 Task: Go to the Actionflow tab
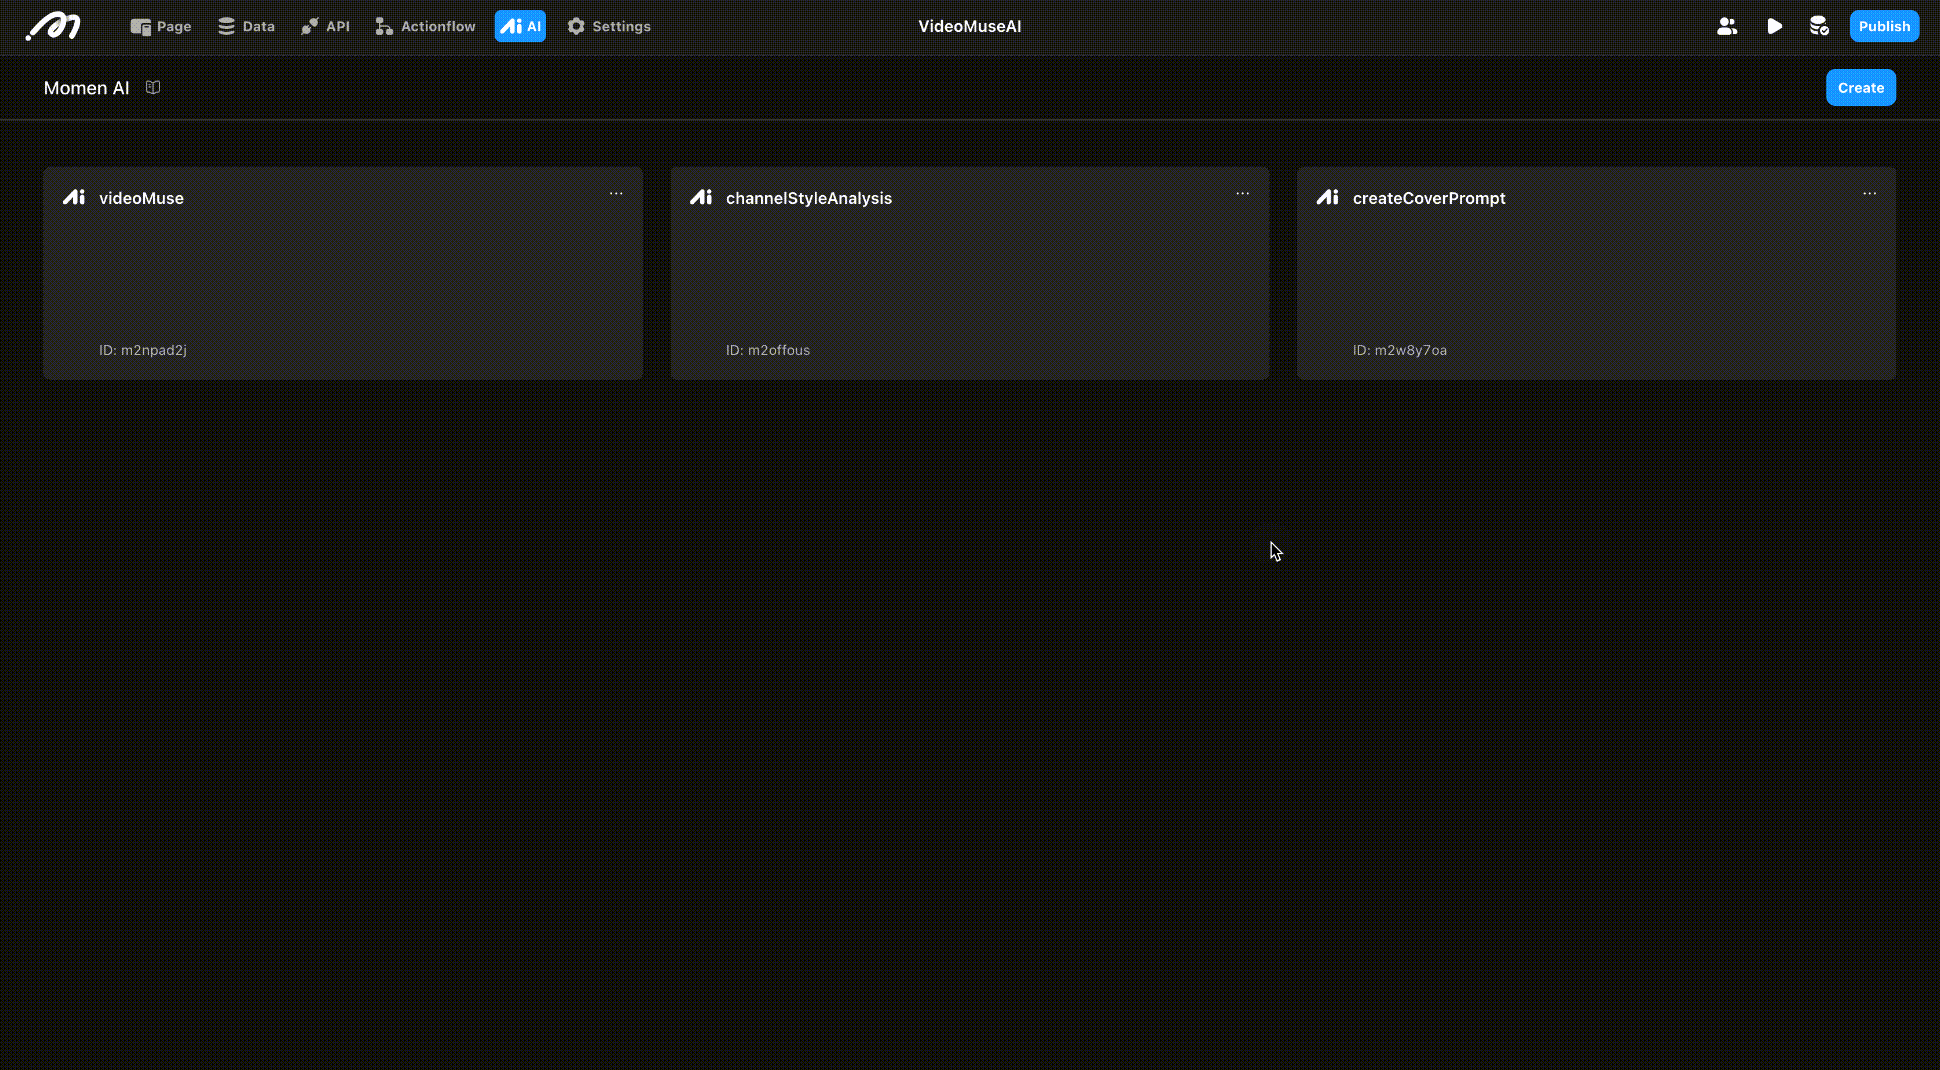425,26
